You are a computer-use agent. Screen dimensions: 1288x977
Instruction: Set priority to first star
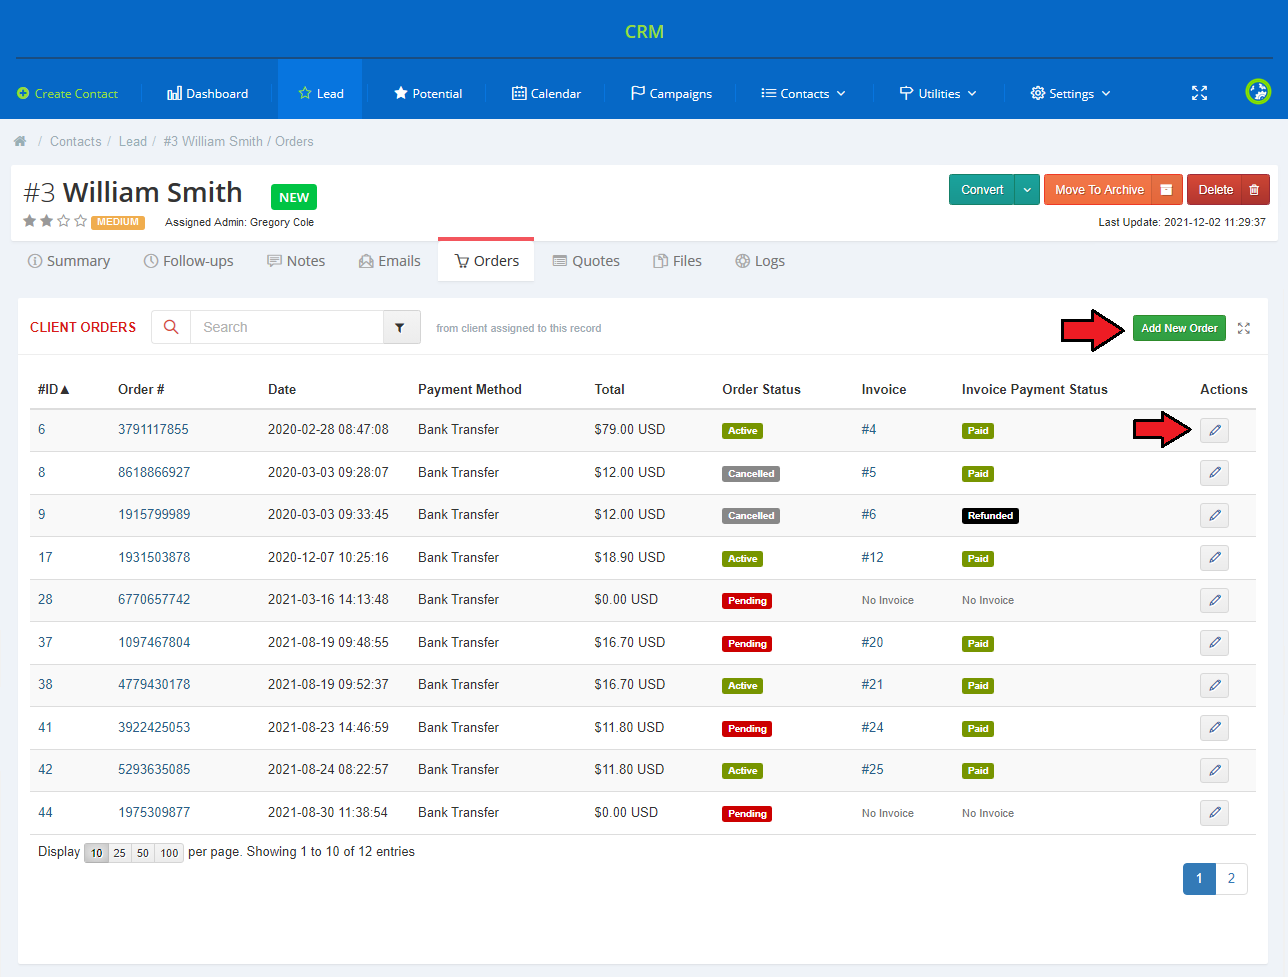(x=30, y=221)
